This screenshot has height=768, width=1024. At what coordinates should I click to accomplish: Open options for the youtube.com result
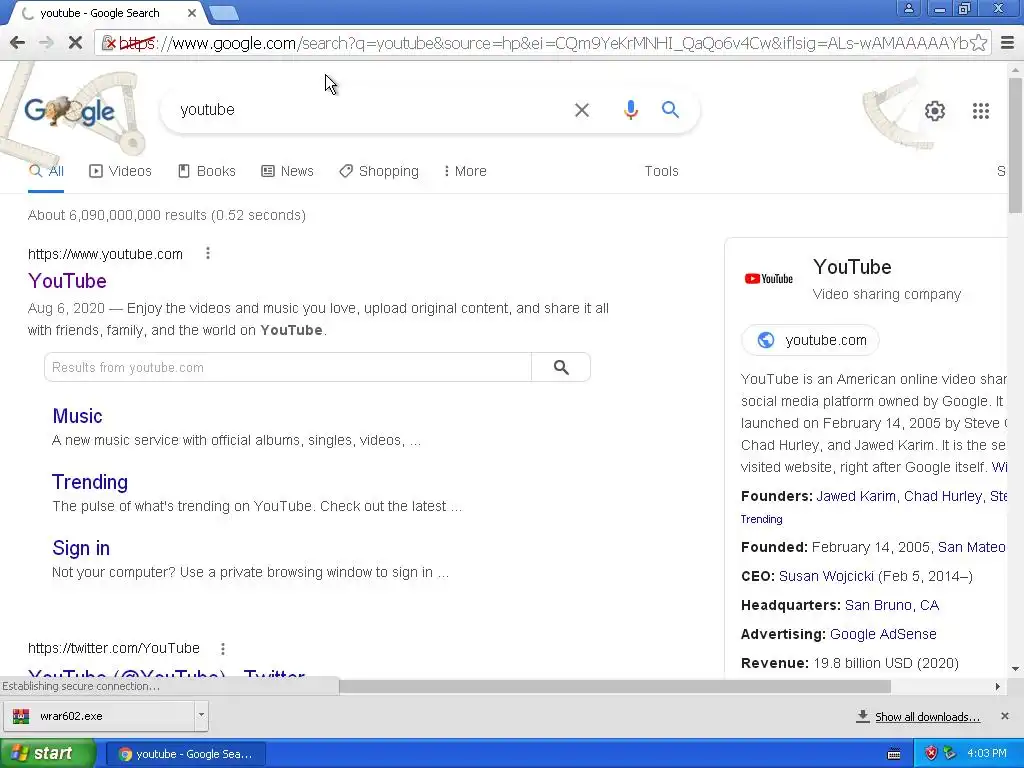pyautogui.click(x=208, y=253)
